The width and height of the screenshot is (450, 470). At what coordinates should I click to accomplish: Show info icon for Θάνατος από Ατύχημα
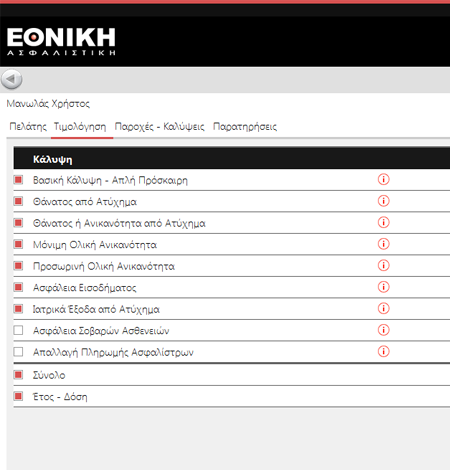(384, 201)
